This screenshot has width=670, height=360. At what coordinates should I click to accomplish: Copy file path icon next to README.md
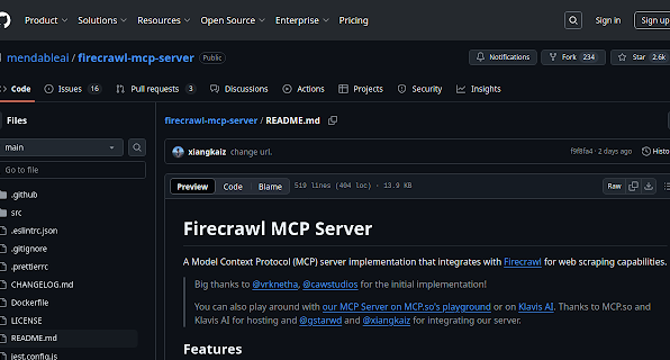[332, 121]
